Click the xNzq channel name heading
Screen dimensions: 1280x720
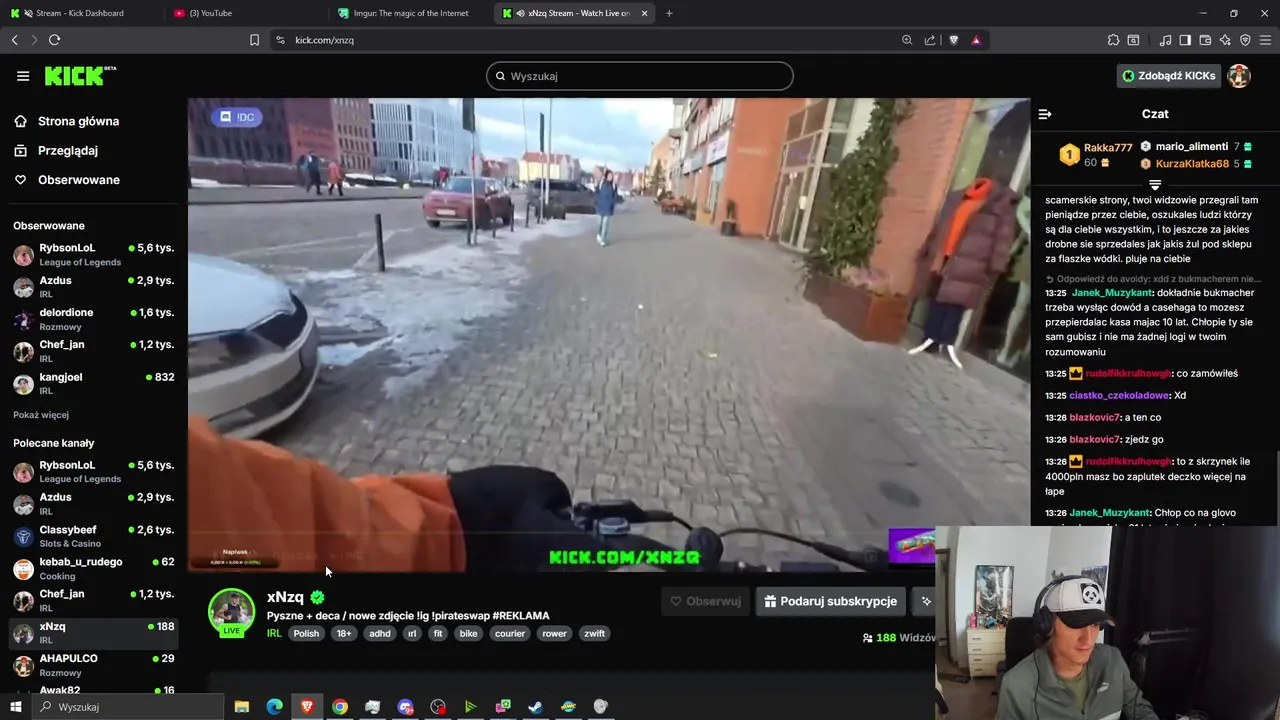(285, 597)
